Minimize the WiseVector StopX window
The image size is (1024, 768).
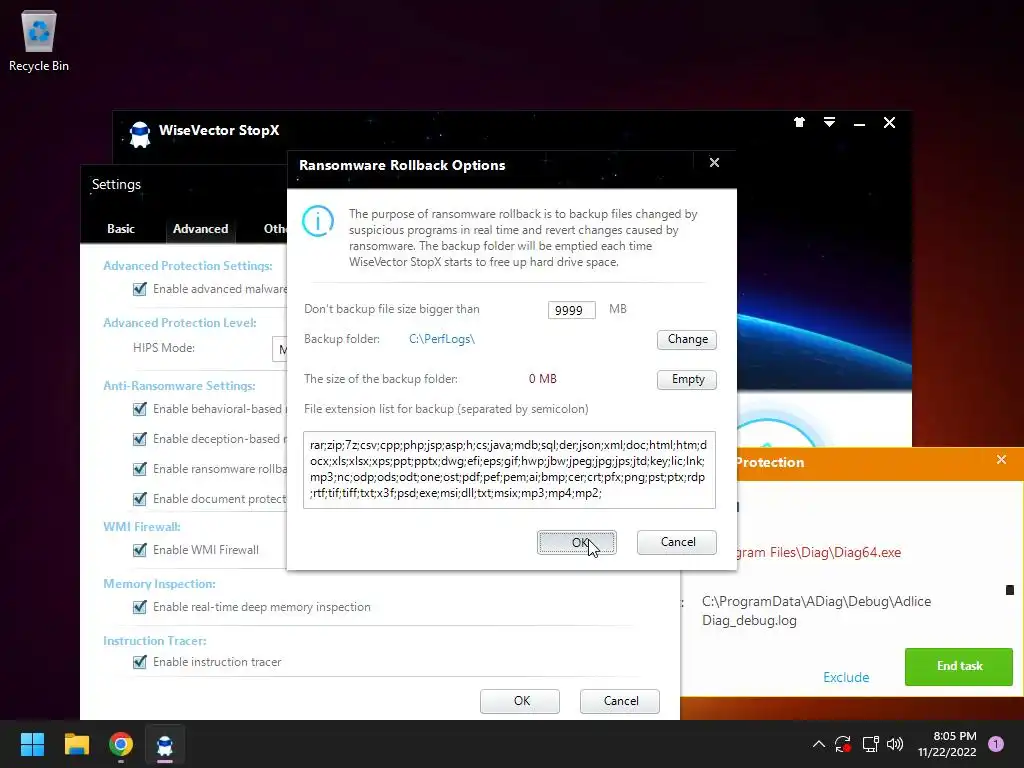[x=859, y=123]
